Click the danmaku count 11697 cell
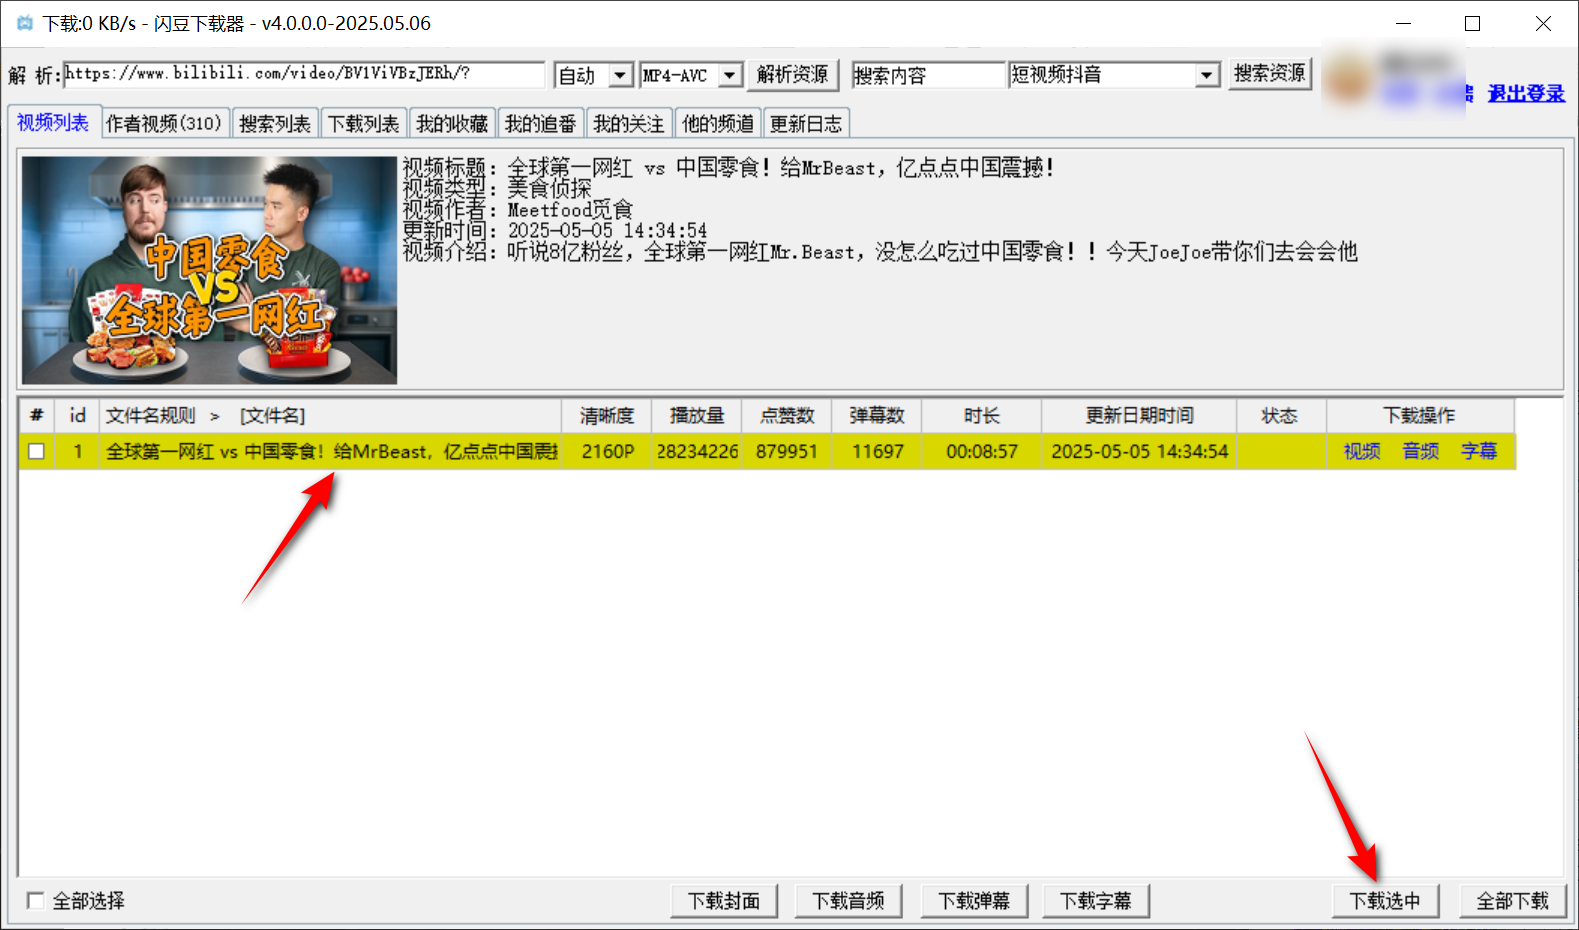 click(878, 451)
